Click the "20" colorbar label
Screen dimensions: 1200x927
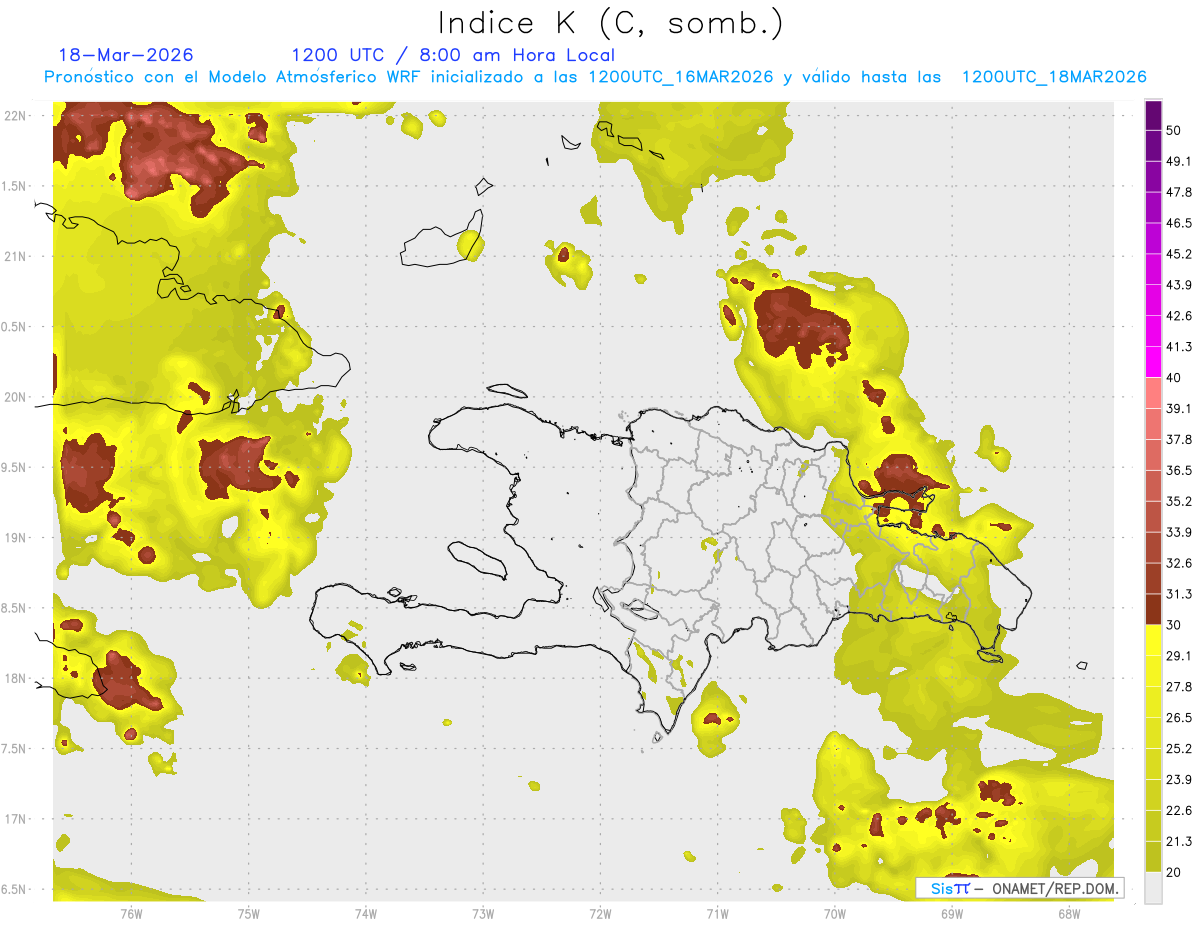(1175, 872)
